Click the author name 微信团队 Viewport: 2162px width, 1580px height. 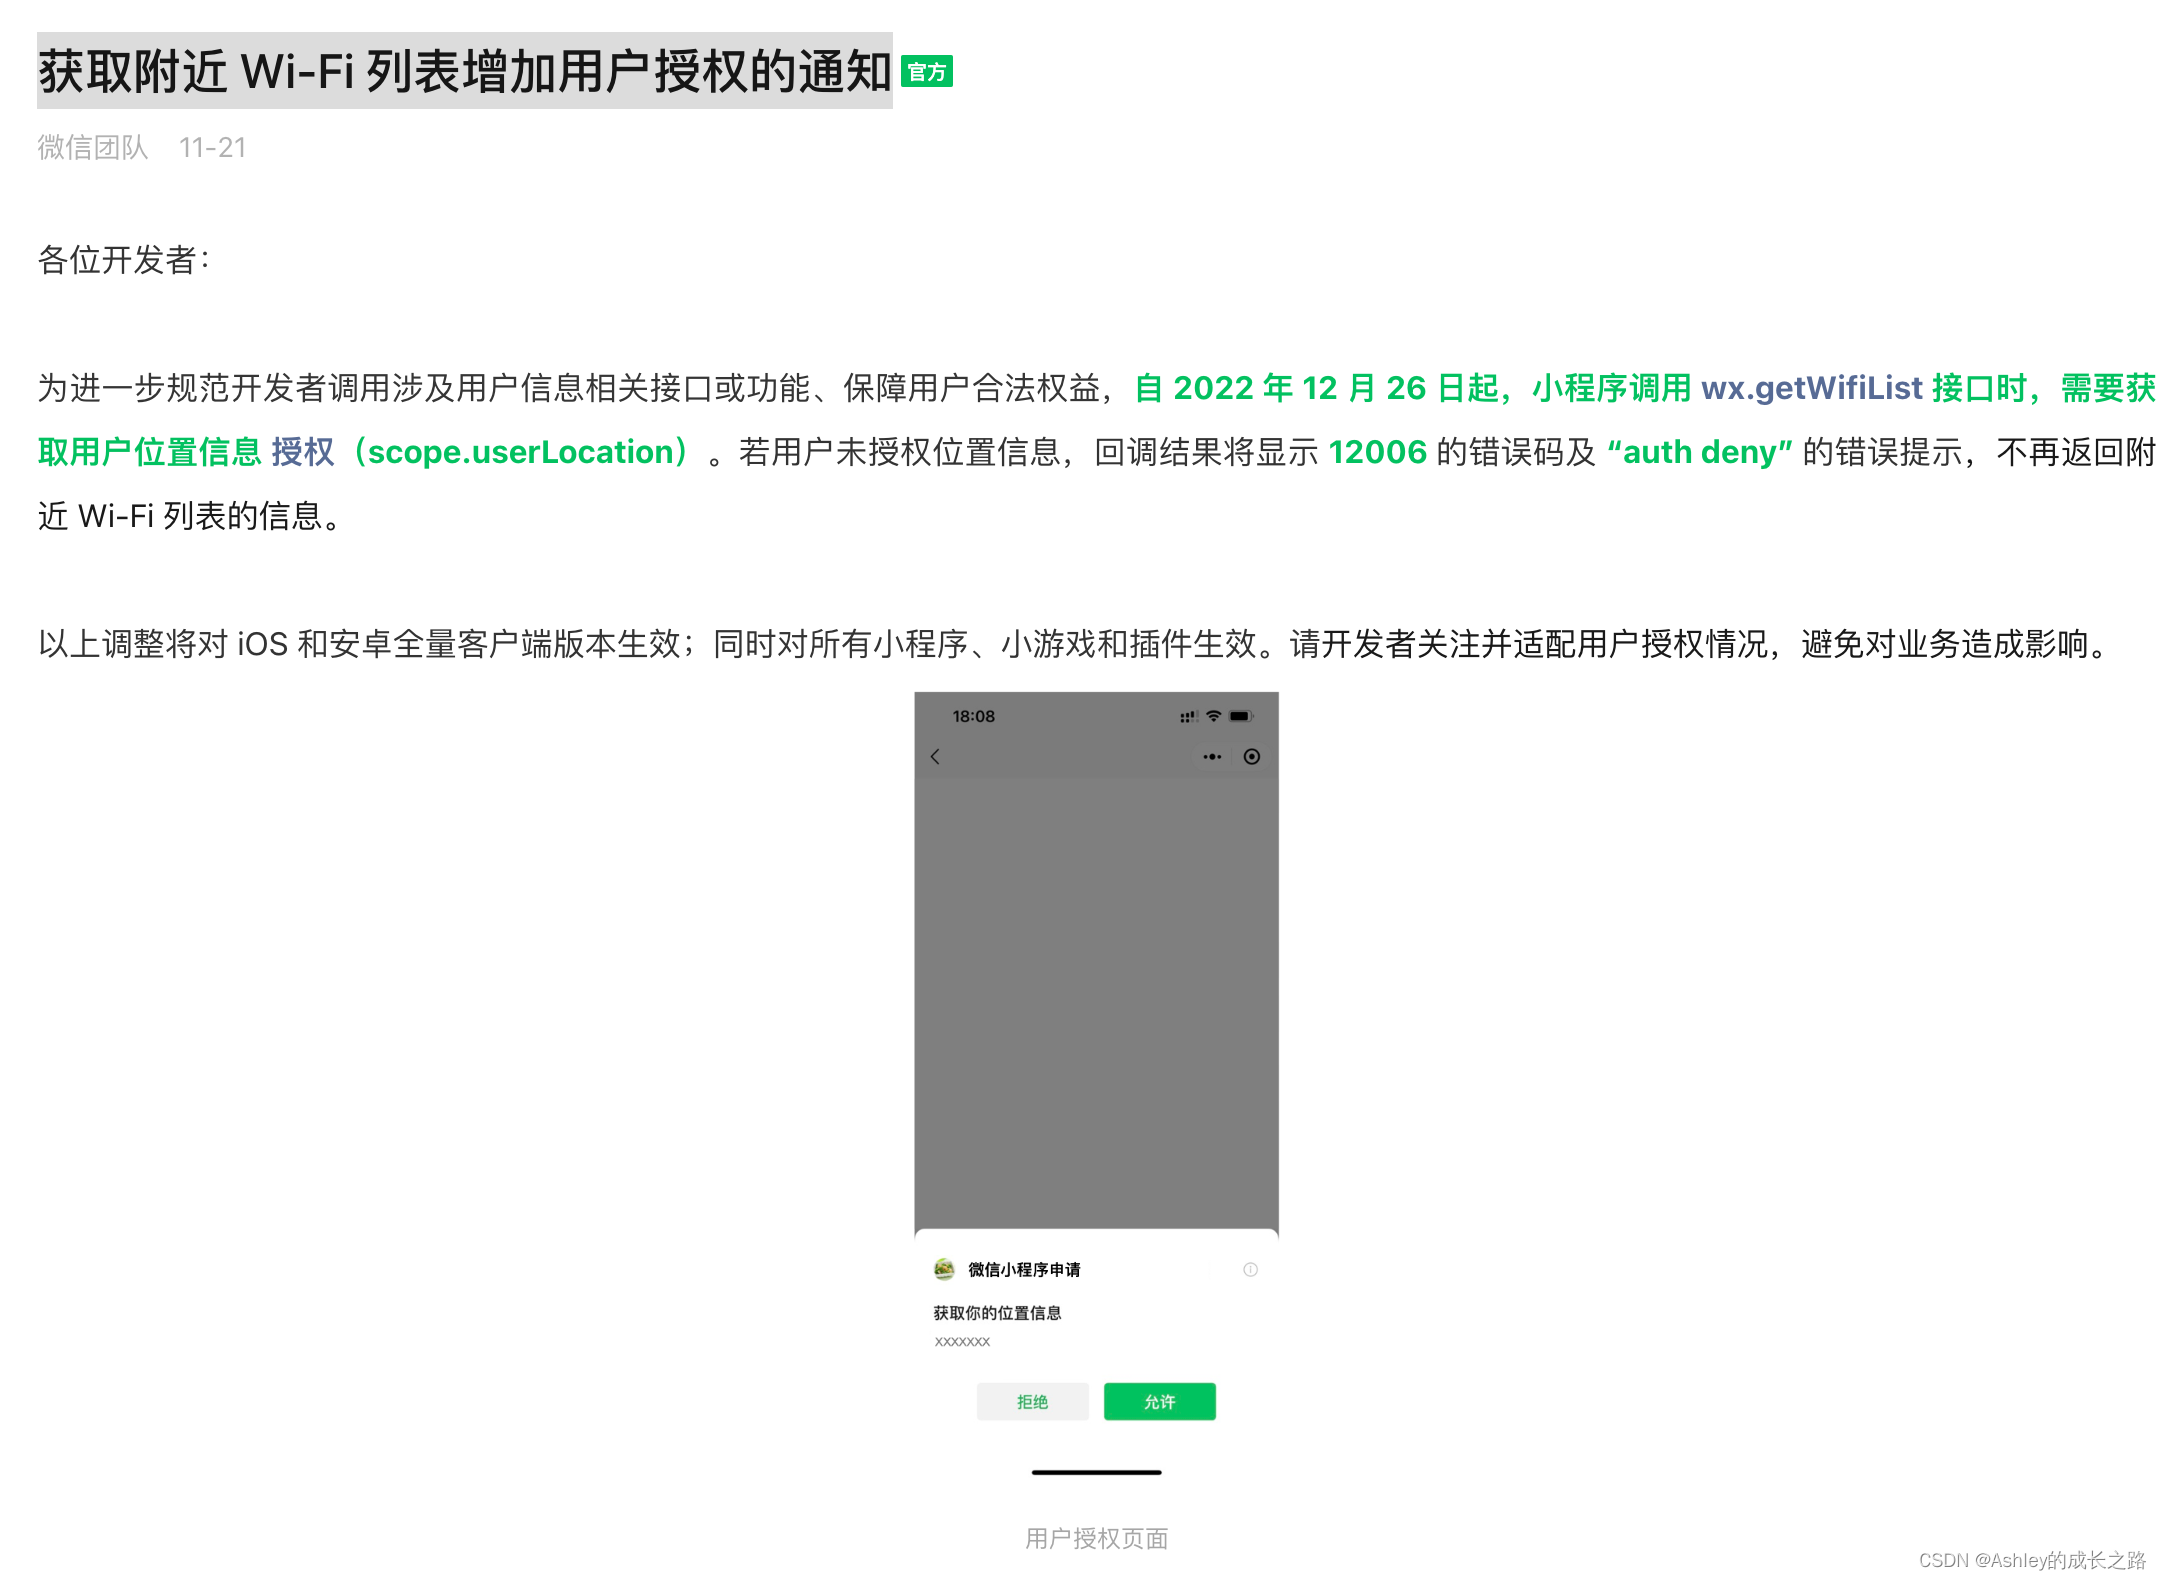[x=91, y=147]
